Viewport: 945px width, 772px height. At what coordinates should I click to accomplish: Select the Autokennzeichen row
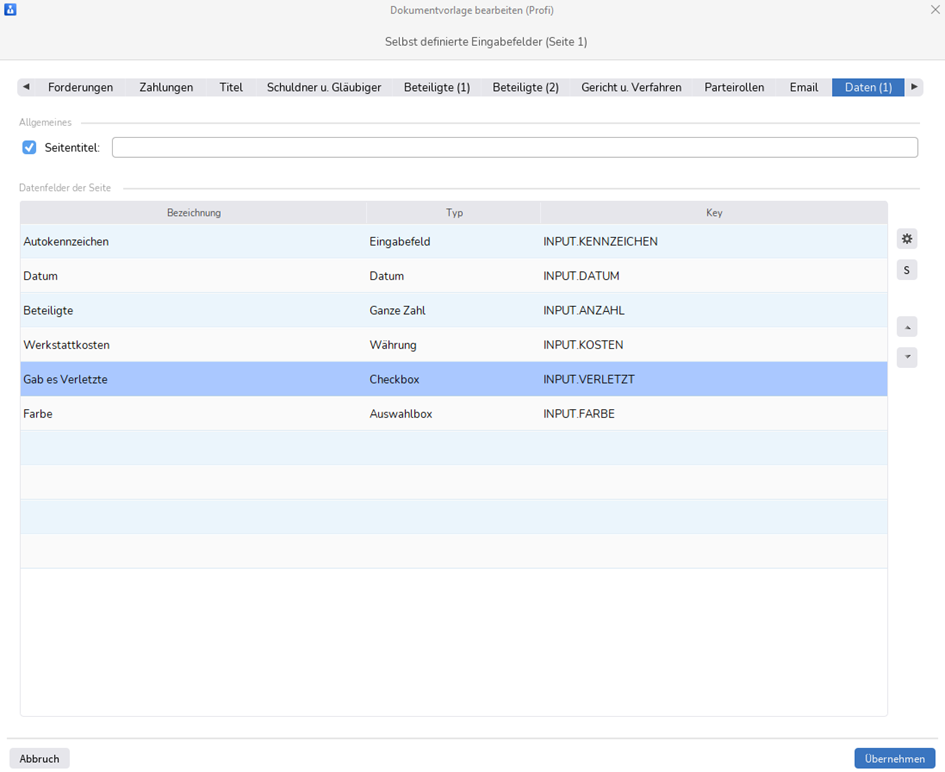pyautogui.click(x=454, y=242)
